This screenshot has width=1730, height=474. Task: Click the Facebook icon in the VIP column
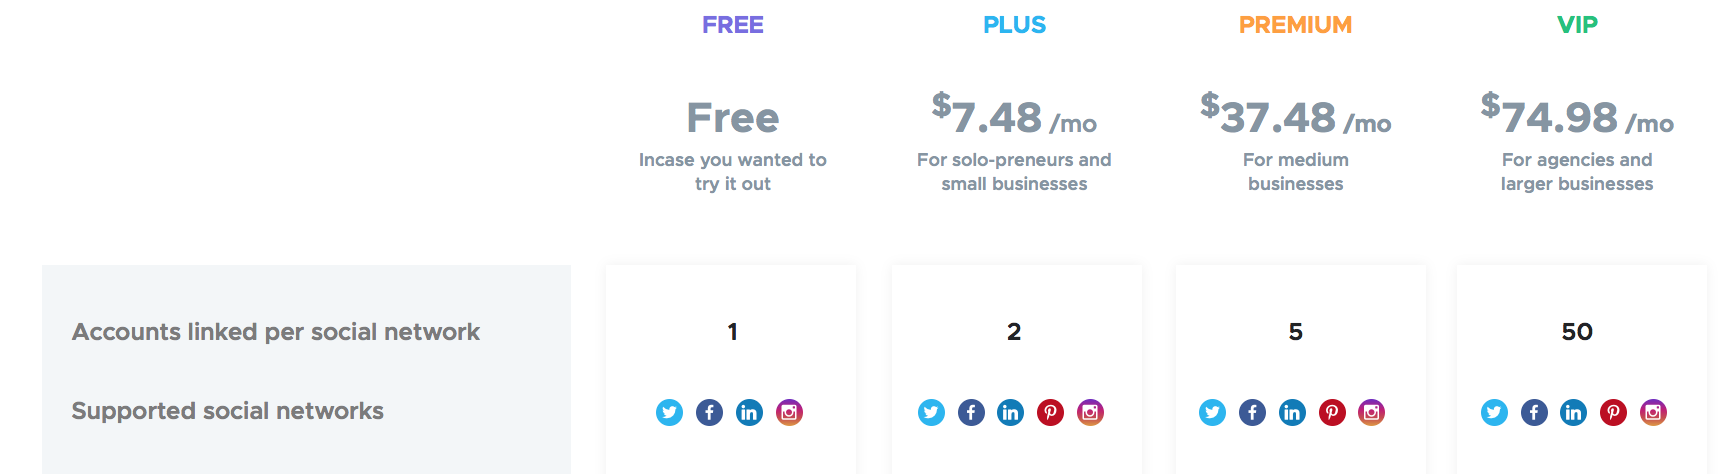pyautogui.click(x=1535, y=412)
